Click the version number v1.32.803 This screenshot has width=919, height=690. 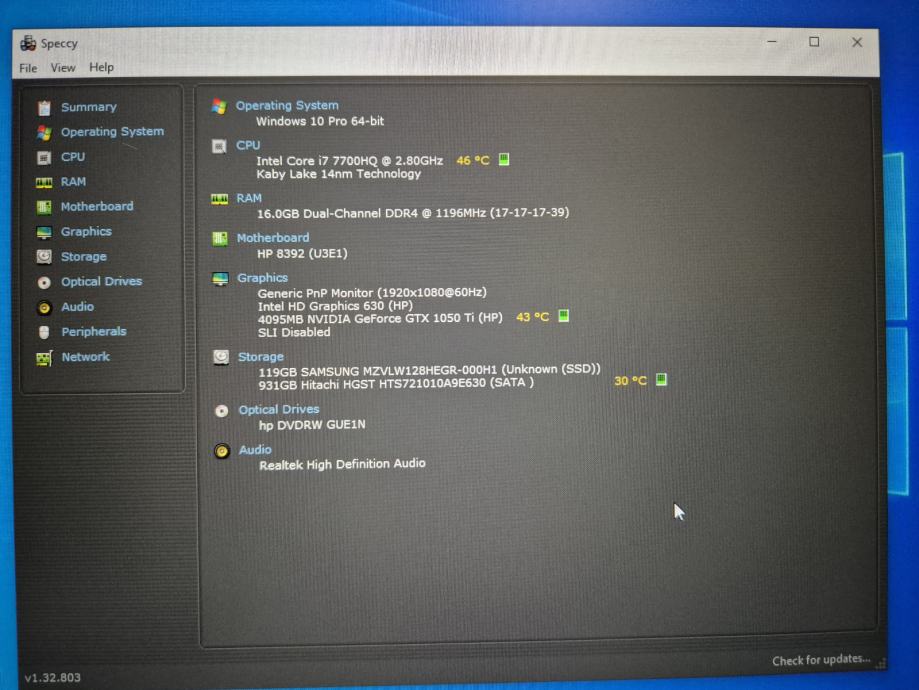click(x=52, y=678)
